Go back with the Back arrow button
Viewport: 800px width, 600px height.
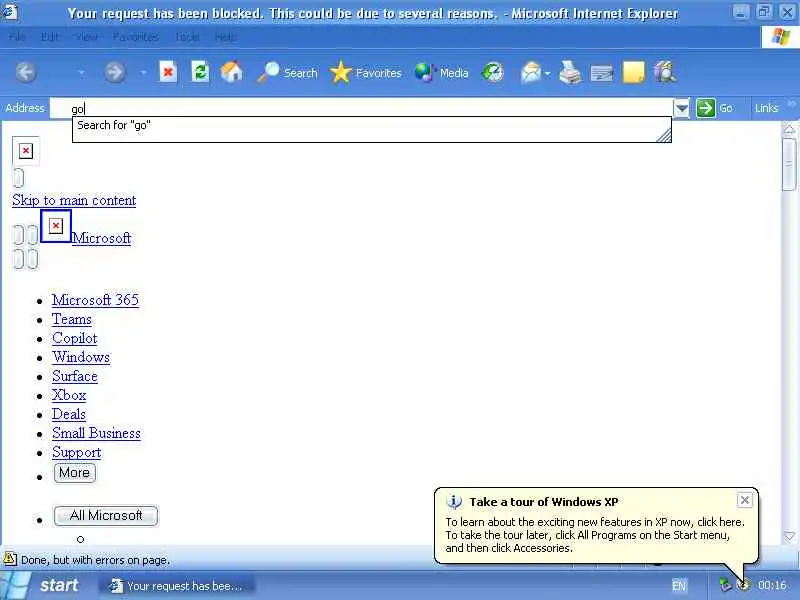tap(26, 73)
